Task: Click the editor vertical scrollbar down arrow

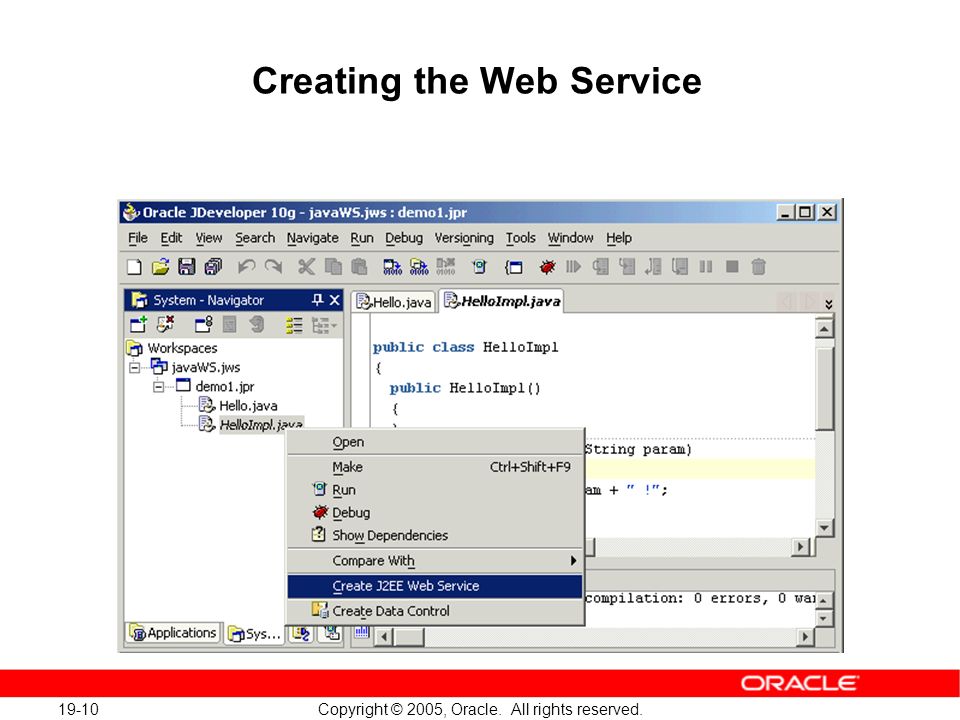Action: (825, 528)
